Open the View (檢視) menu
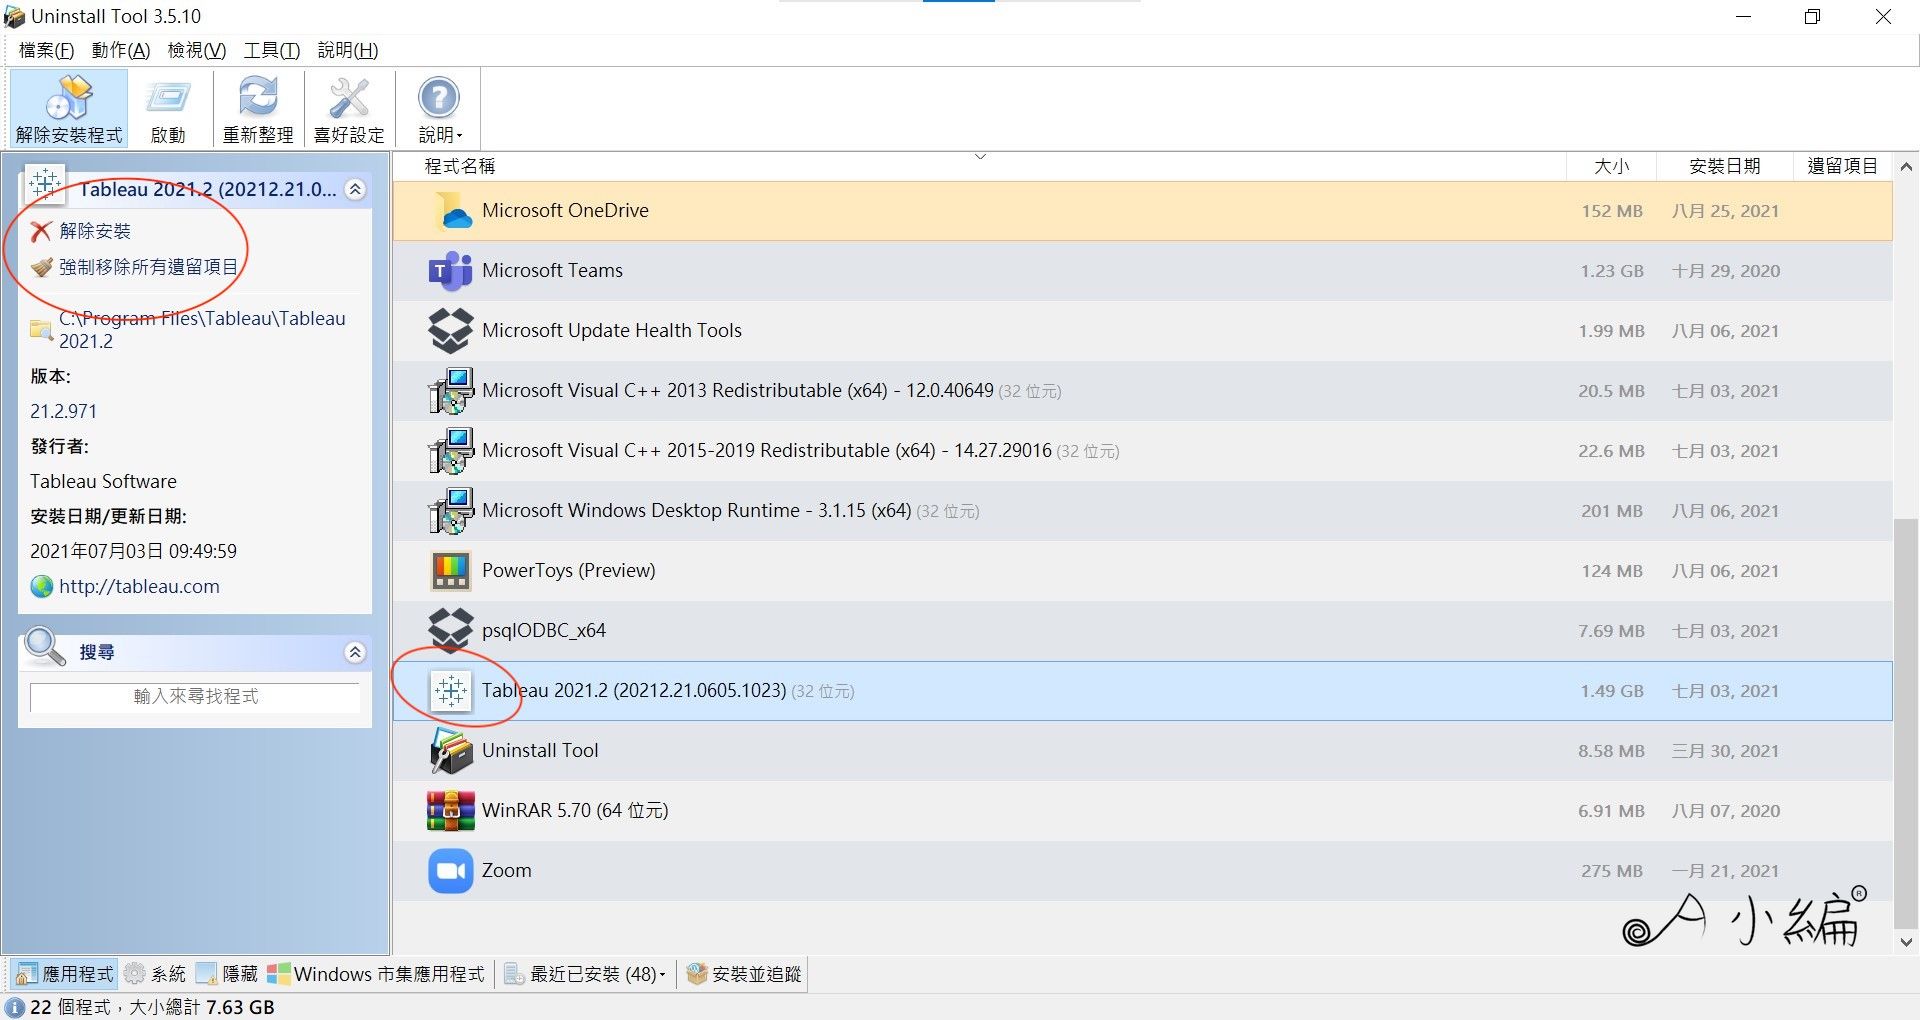 (x=196, y=50)
